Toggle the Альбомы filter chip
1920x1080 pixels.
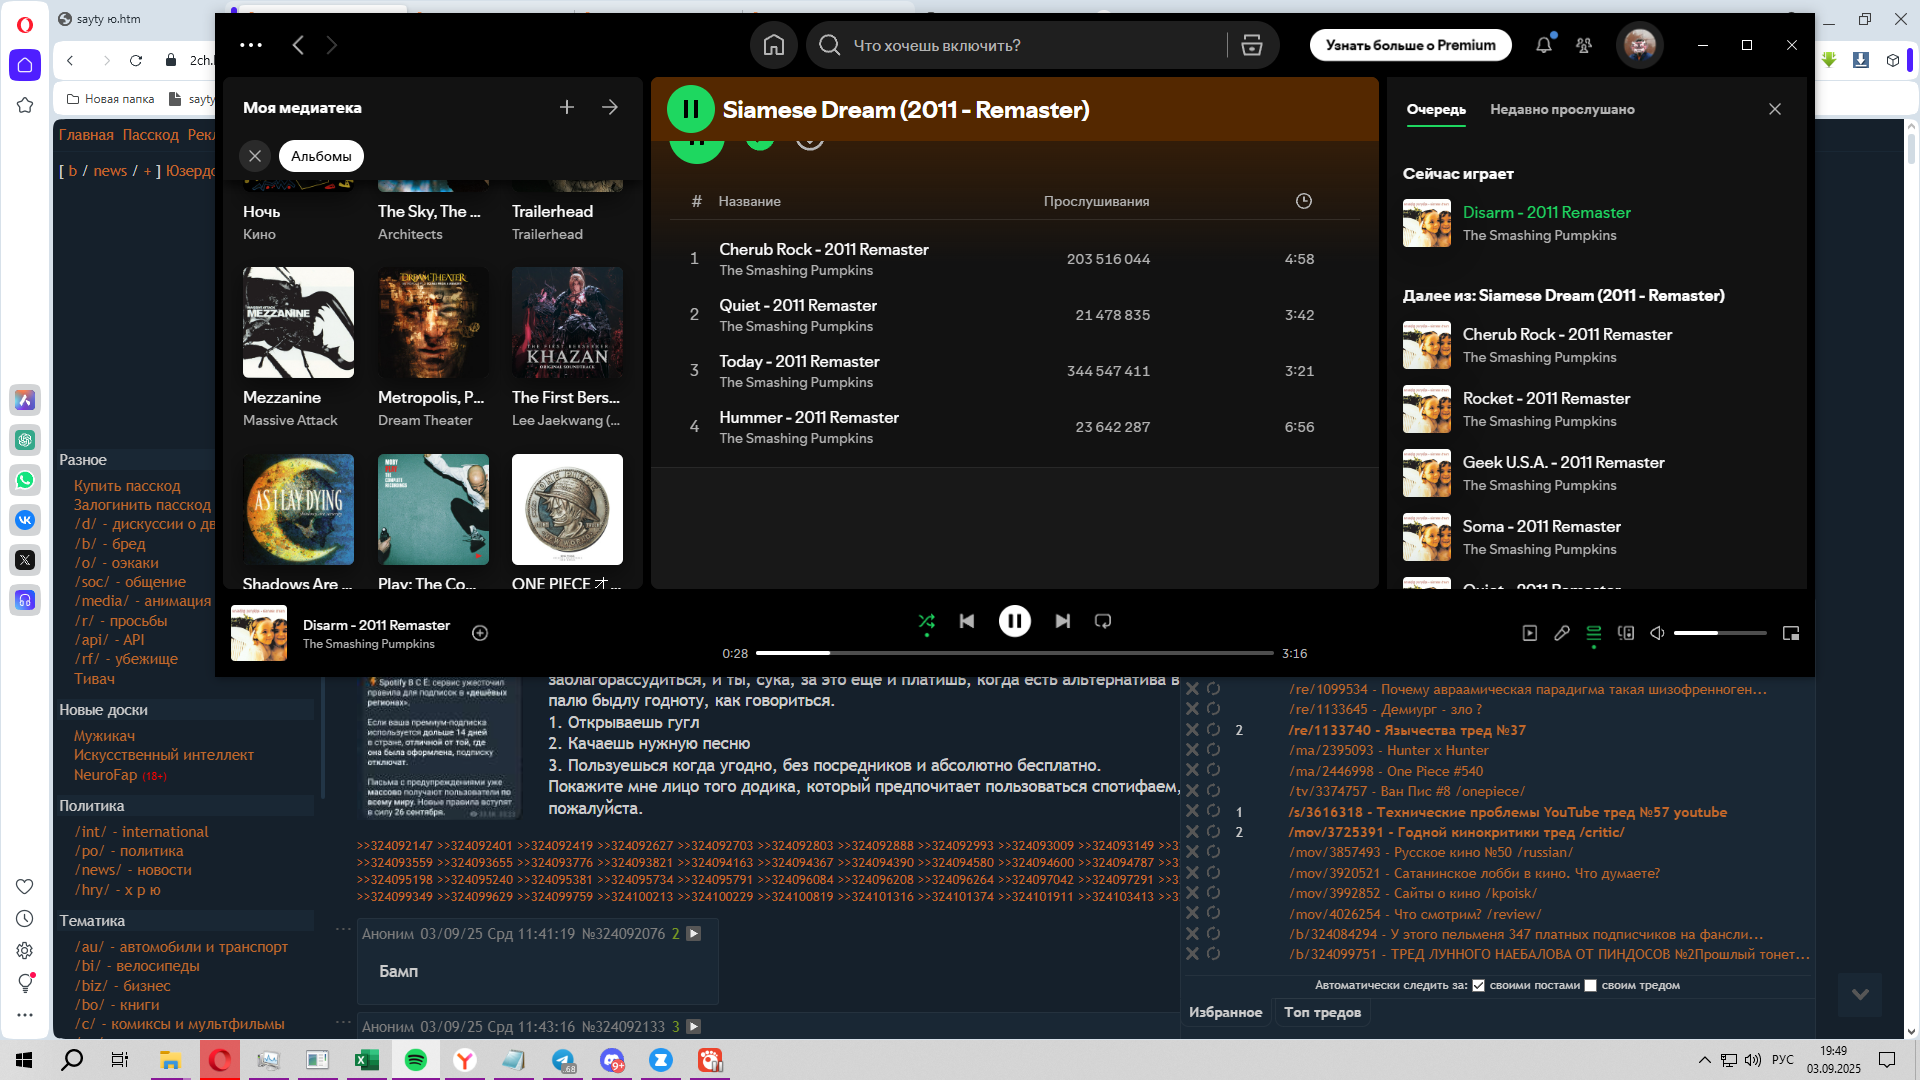tap(321, 156)
